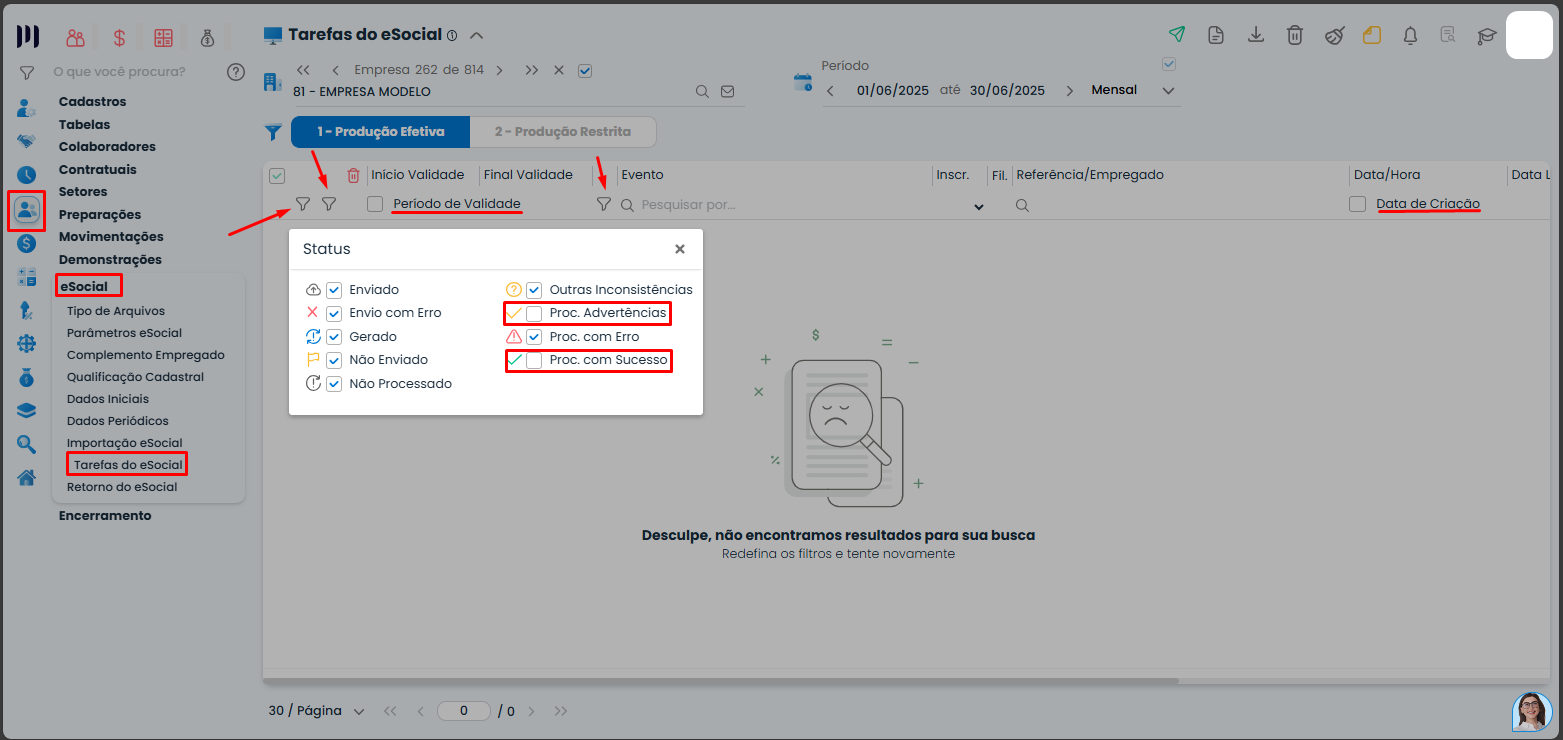
Task: Uncheck the Enviado status checkbox
Action: 334,290
